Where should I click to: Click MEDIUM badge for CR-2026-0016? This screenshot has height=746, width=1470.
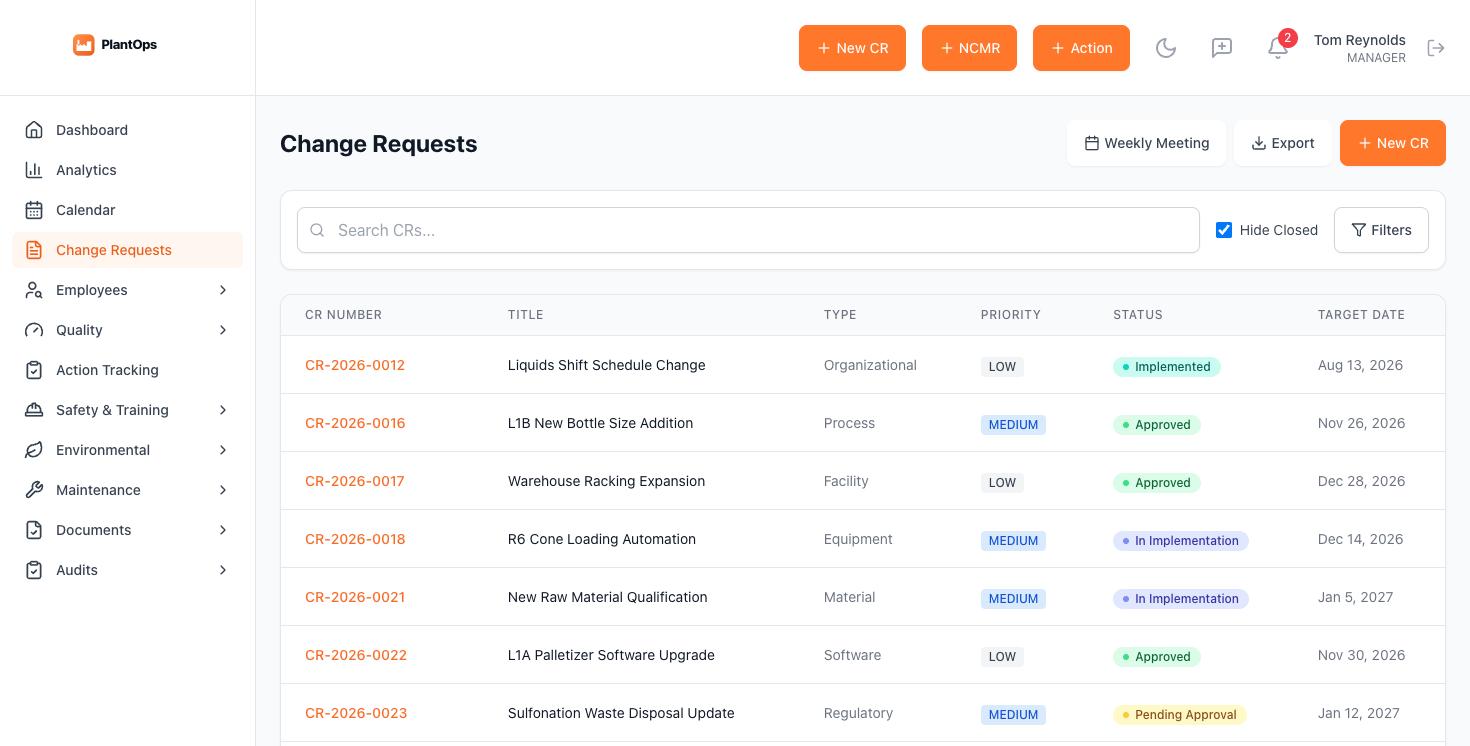(x=1013, y=425)
